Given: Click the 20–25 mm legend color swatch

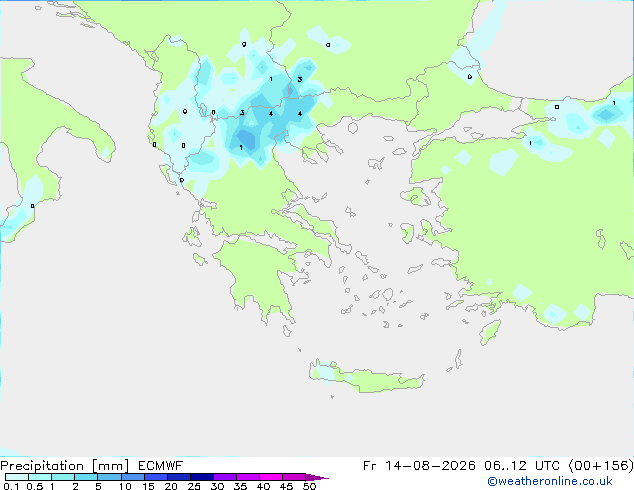Looking at the screenshot, I should (x=179, y=477).
